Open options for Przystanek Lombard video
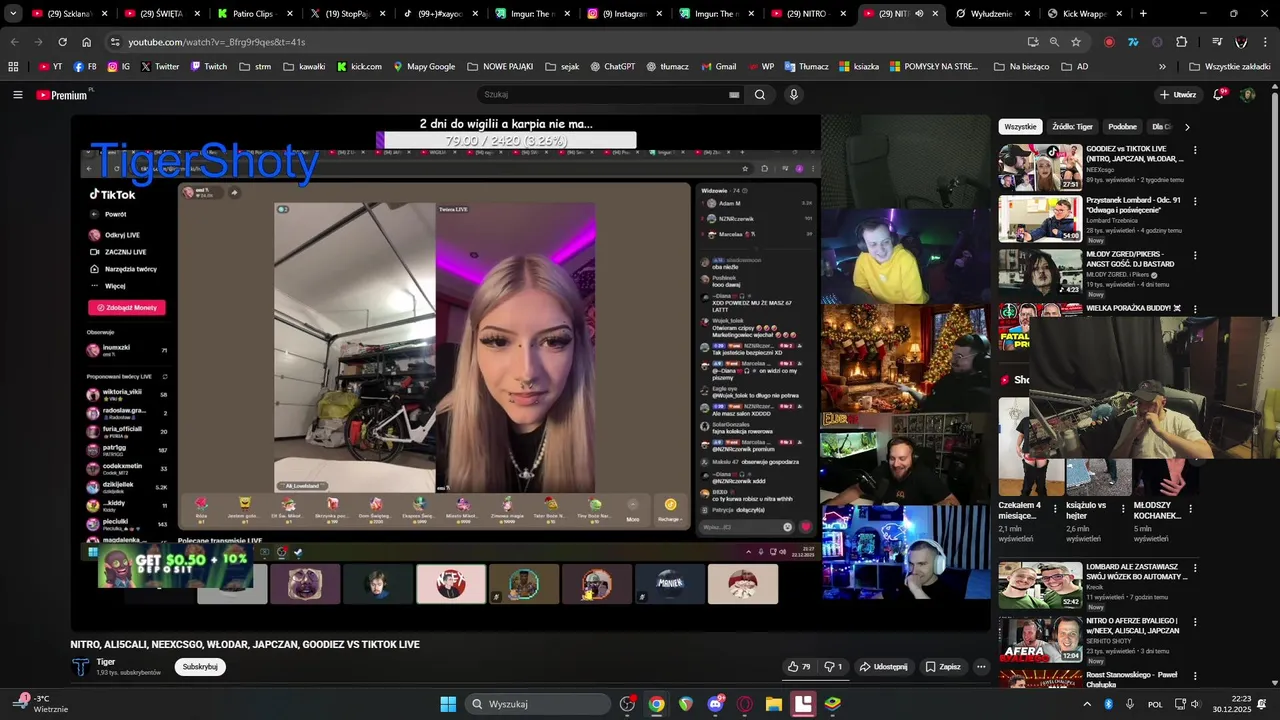Screen dimensions: 1280x720 [1195, 201]
